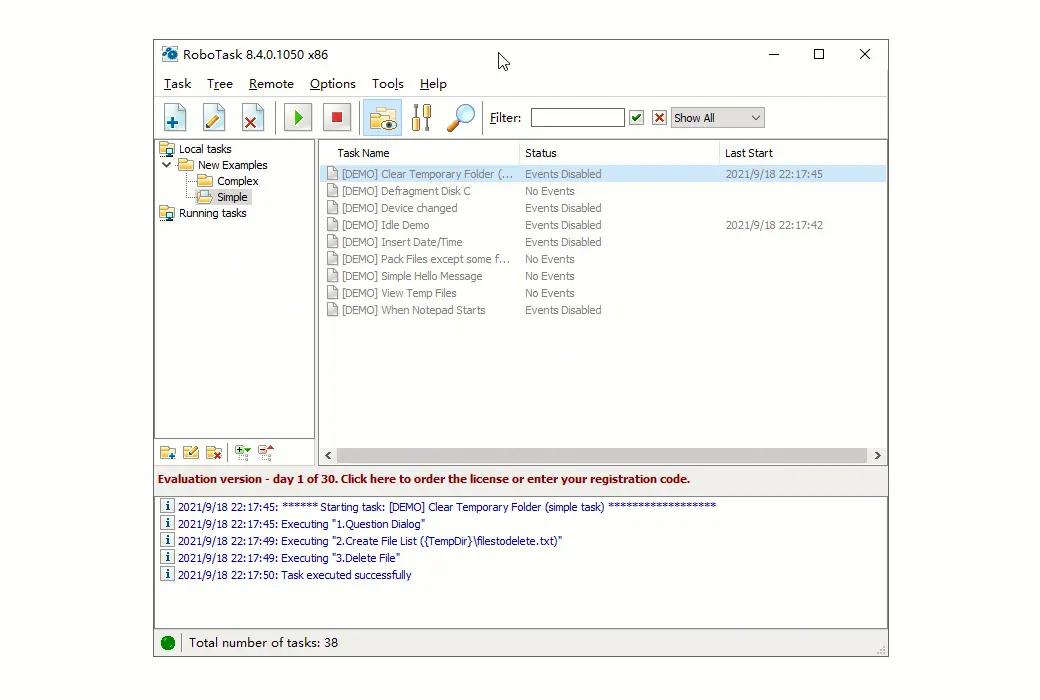
Task: Open the Options menu
Action: [x=332, y=84]
